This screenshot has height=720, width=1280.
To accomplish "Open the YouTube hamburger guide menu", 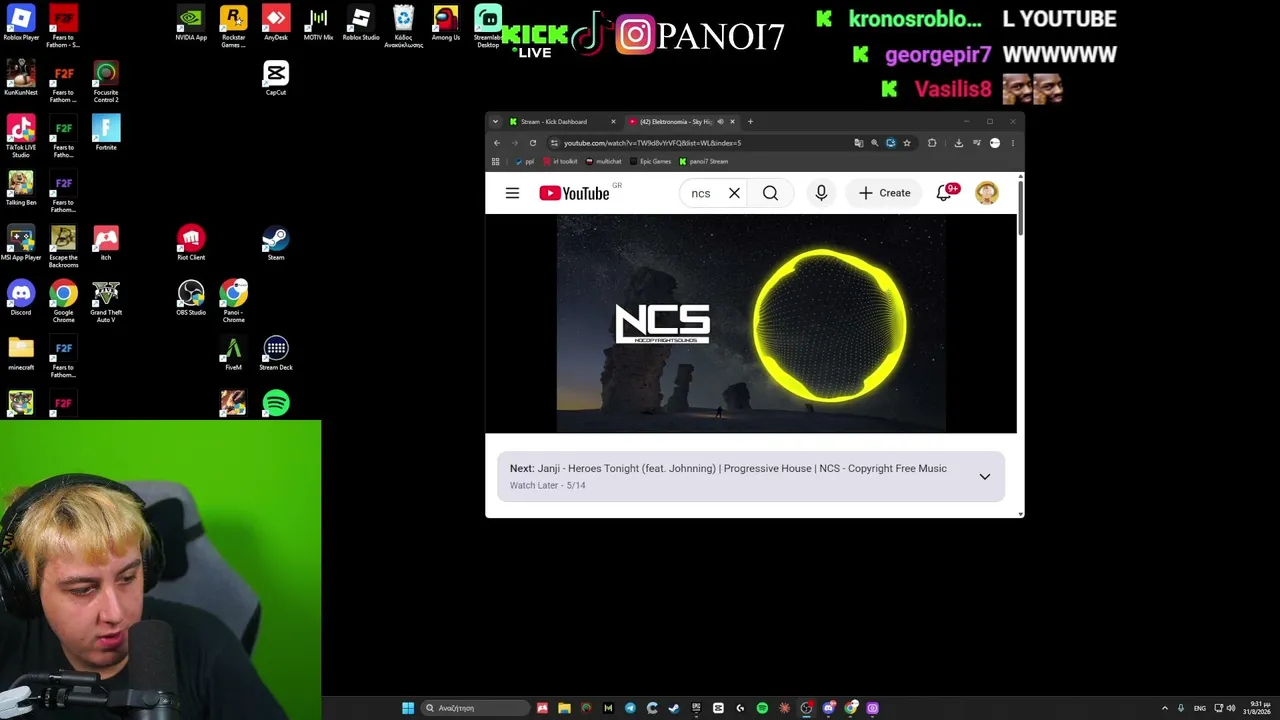I will point(512,193).
